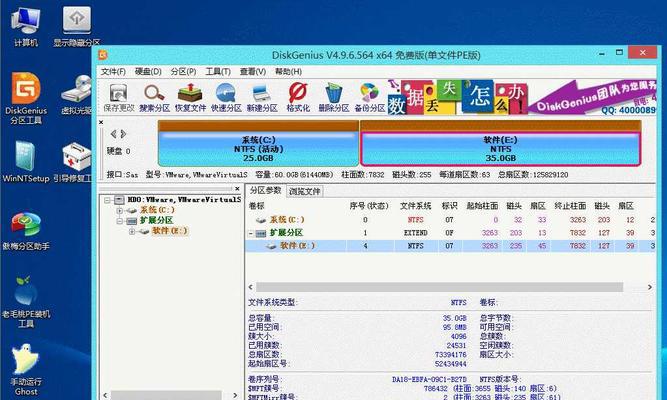Select 软件(E:) row in partition table
Image resolution: width=667 pixels, height=400 pixels.
point(450,246)
